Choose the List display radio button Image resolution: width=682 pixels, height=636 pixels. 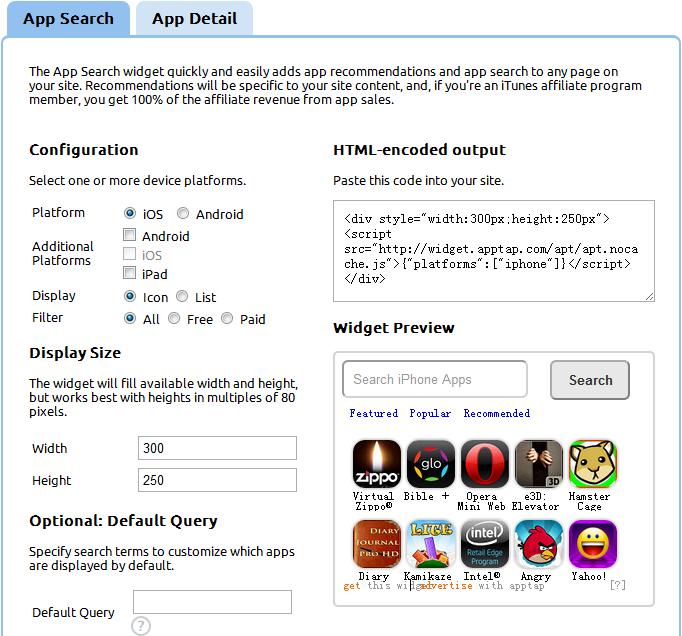pyautogui.click(x=182, y=296)
